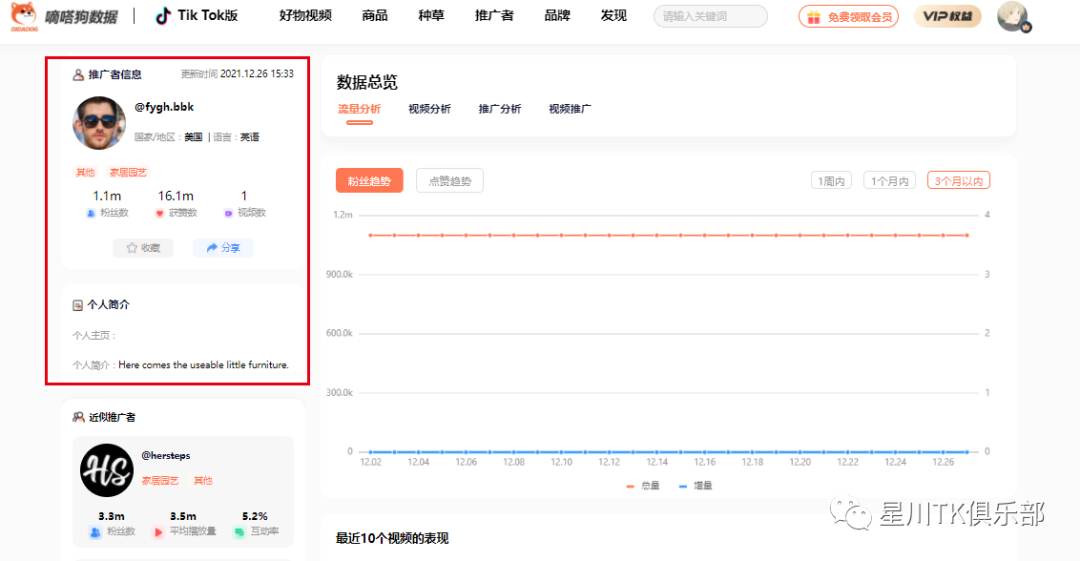Click the 个人简介 document icon
This screenshot has width=1080, height=561.
pos(78,305)
